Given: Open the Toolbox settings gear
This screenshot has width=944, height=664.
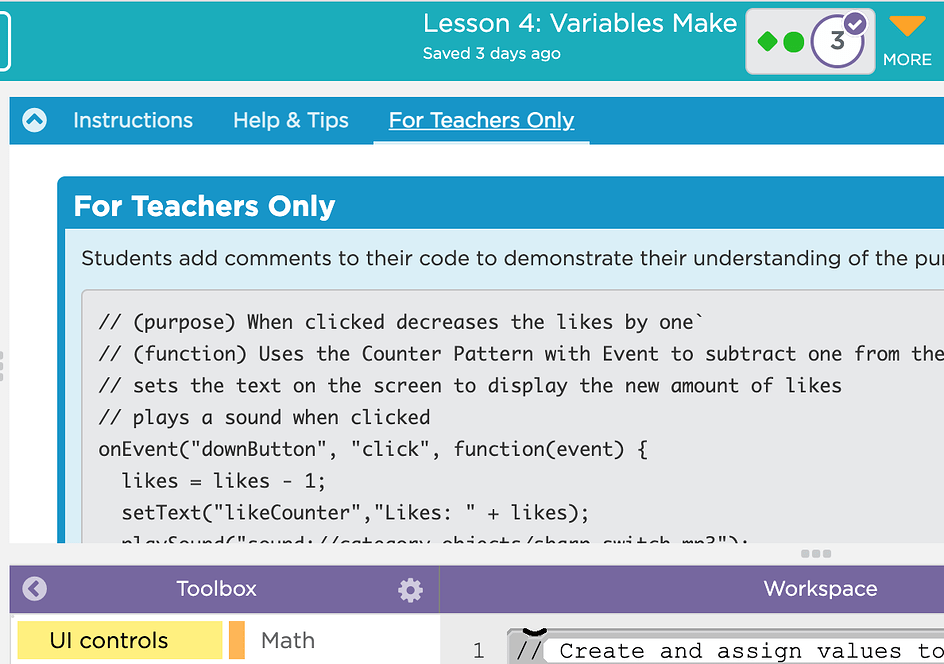Looking at the screenshot, I should point(409,590).
